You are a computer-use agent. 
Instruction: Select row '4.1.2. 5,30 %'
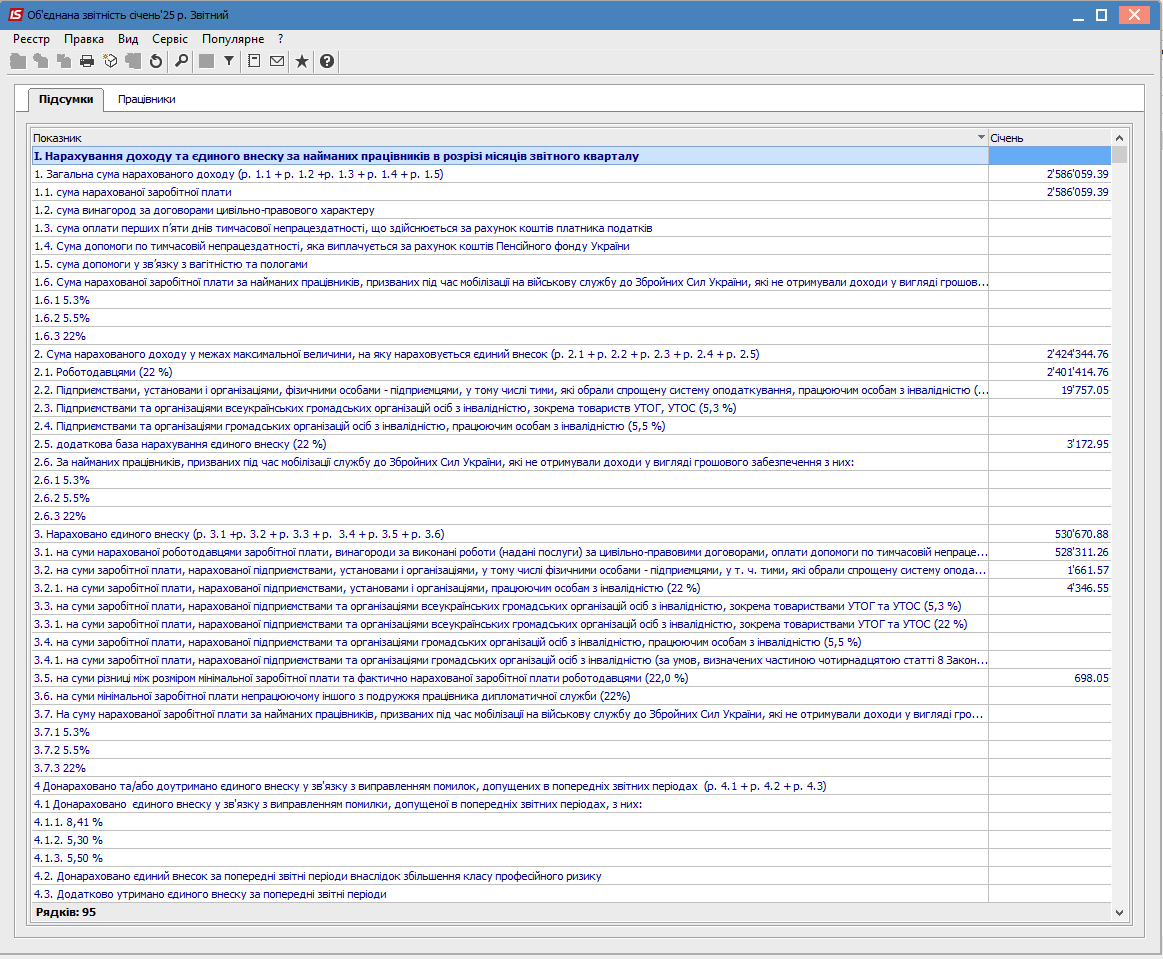click(571, 840)
